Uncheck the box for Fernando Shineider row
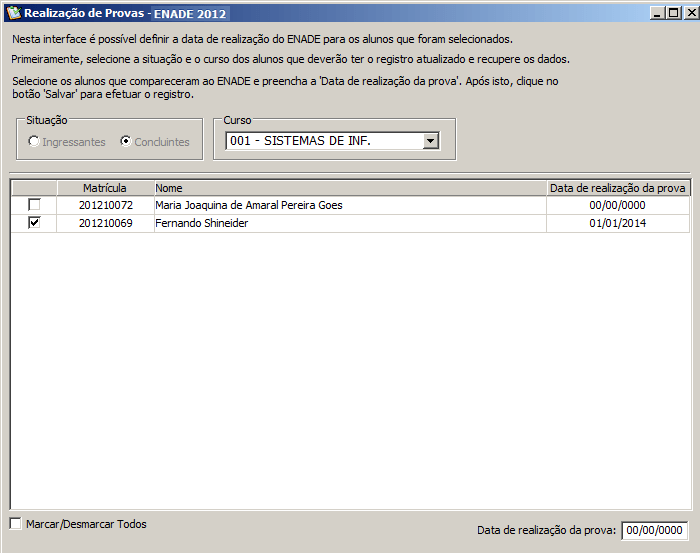The height and width of the screenshot is (554, 700). tap(34, 222)
